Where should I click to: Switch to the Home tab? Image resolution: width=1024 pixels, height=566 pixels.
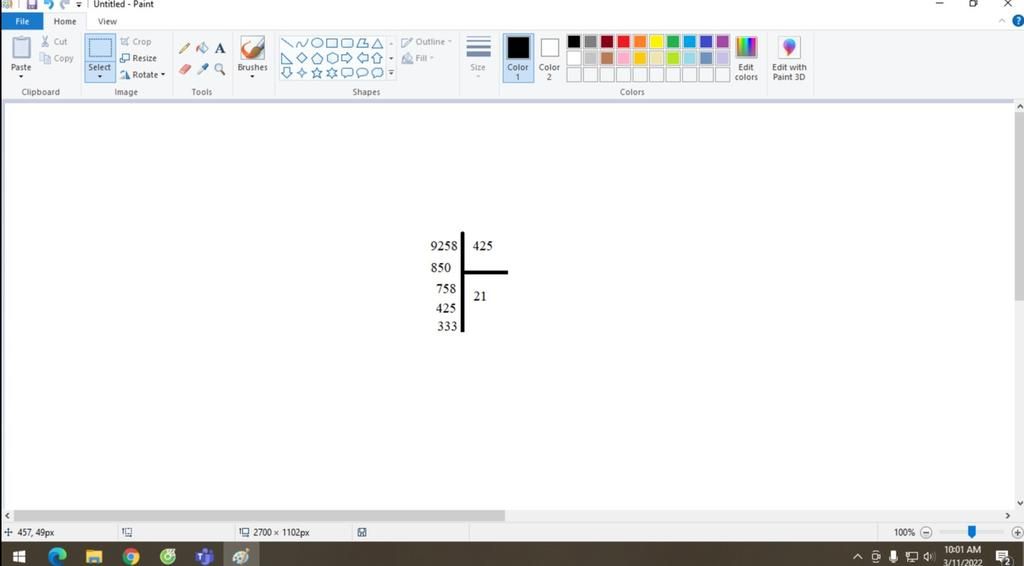[65, 21]
